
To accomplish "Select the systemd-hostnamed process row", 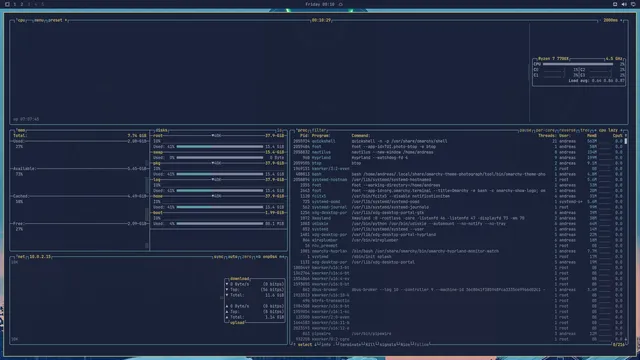I will [458, 180].
